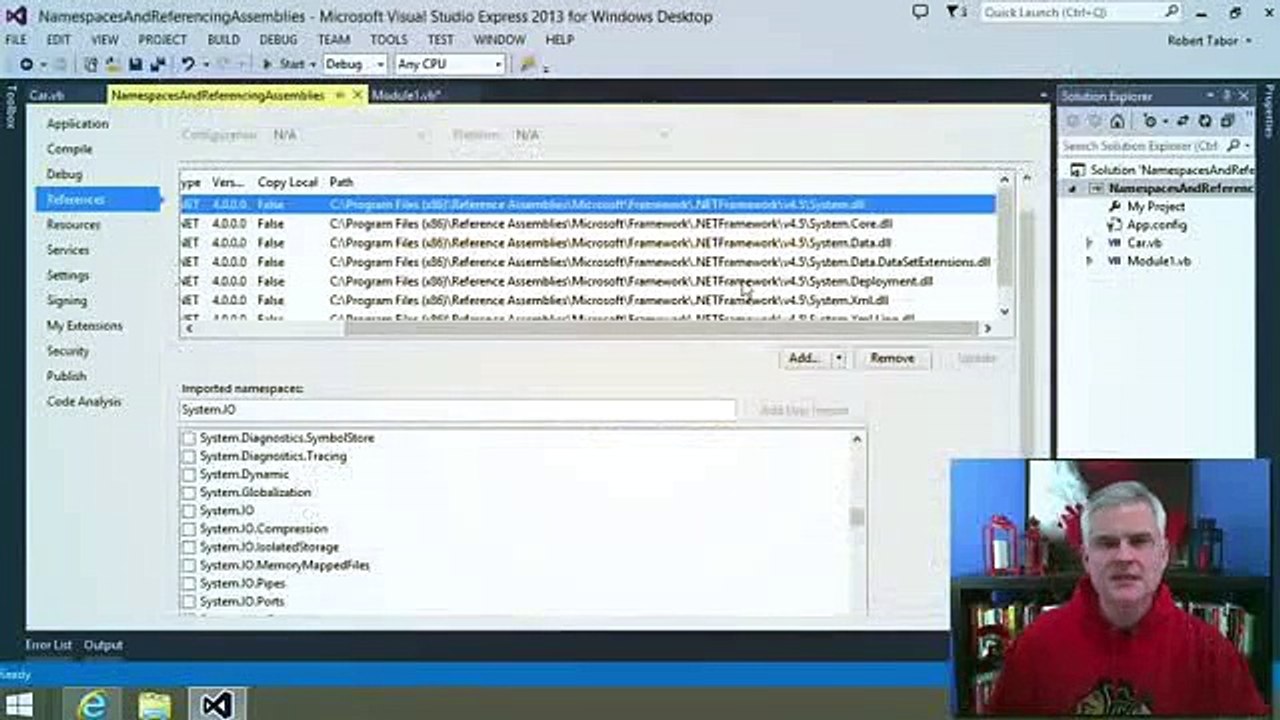Close the NamespacesAndReferencingAssemblies tab

(x=358, y=95)
